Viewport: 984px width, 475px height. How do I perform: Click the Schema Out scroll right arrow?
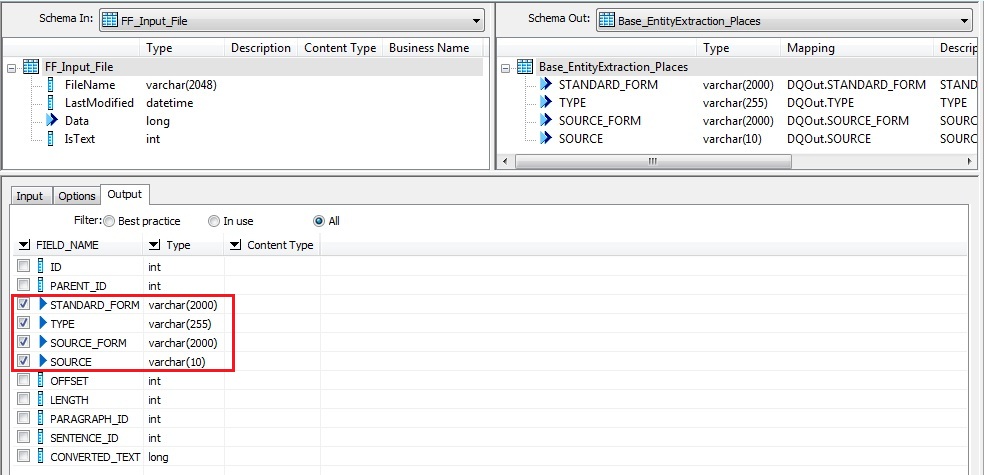click(x=970, y=161)
